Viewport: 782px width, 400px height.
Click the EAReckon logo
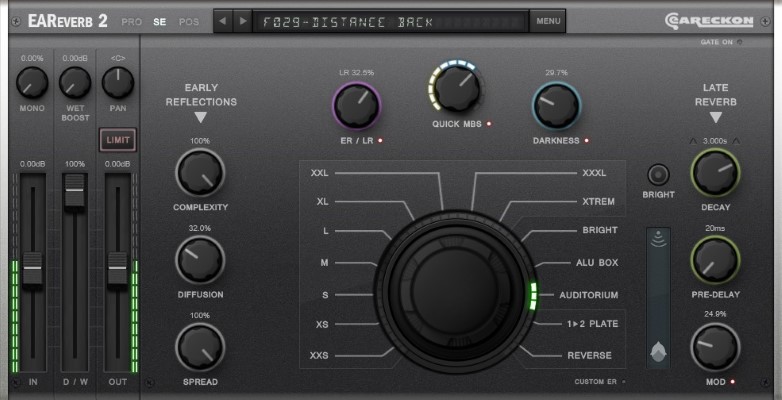(708, 21)
